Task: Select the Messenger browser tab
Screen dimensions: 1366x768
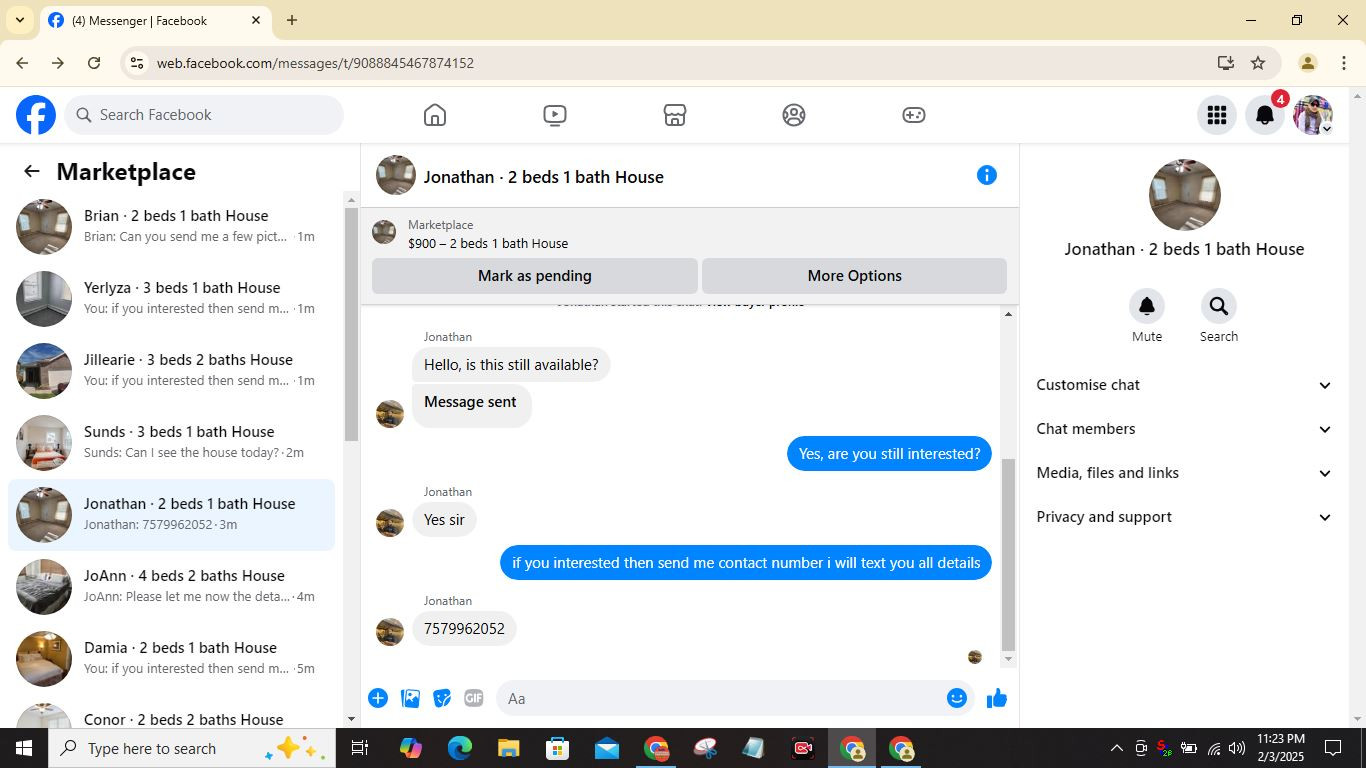Action: coord(155,20)
